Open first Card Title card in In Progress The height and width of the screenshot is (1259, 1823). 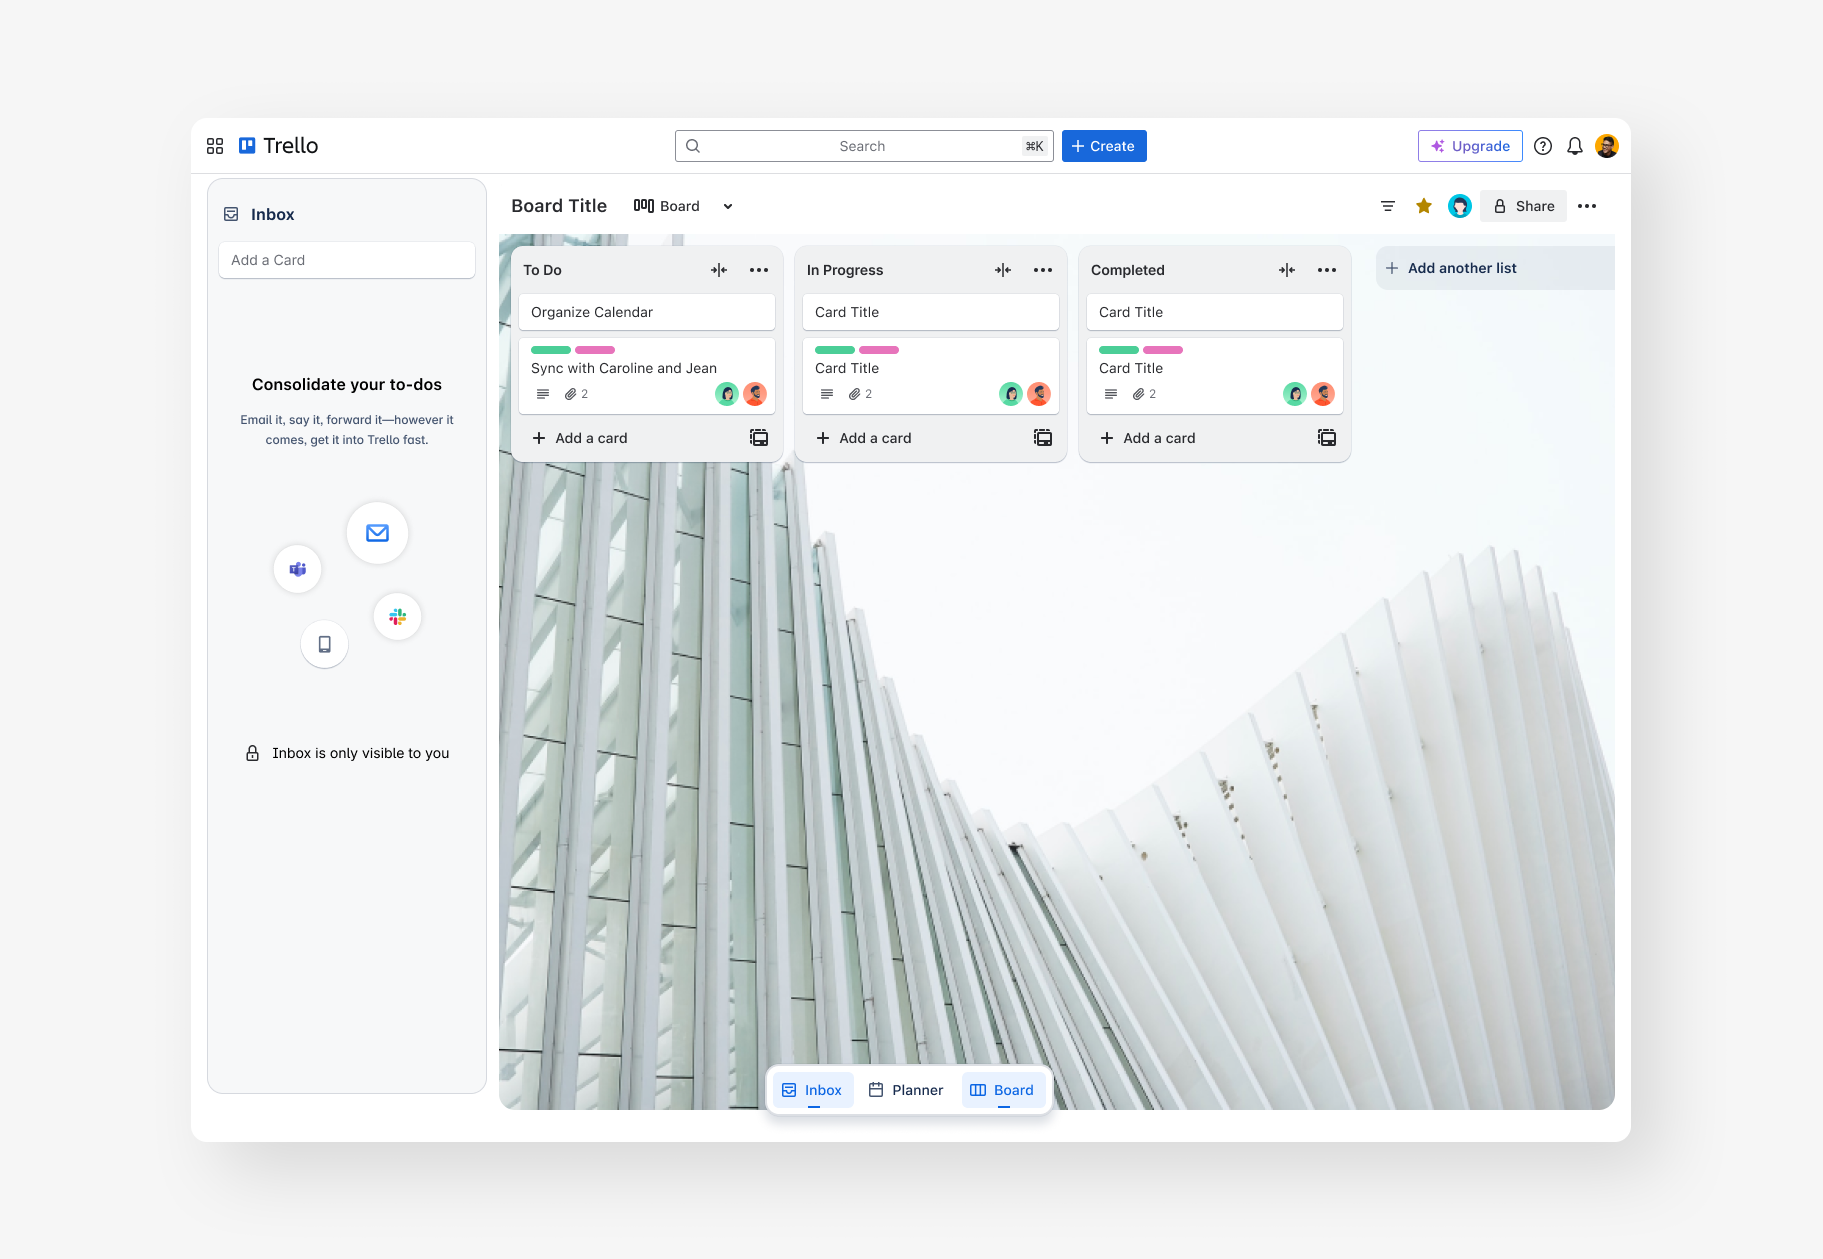coord(931,312)
